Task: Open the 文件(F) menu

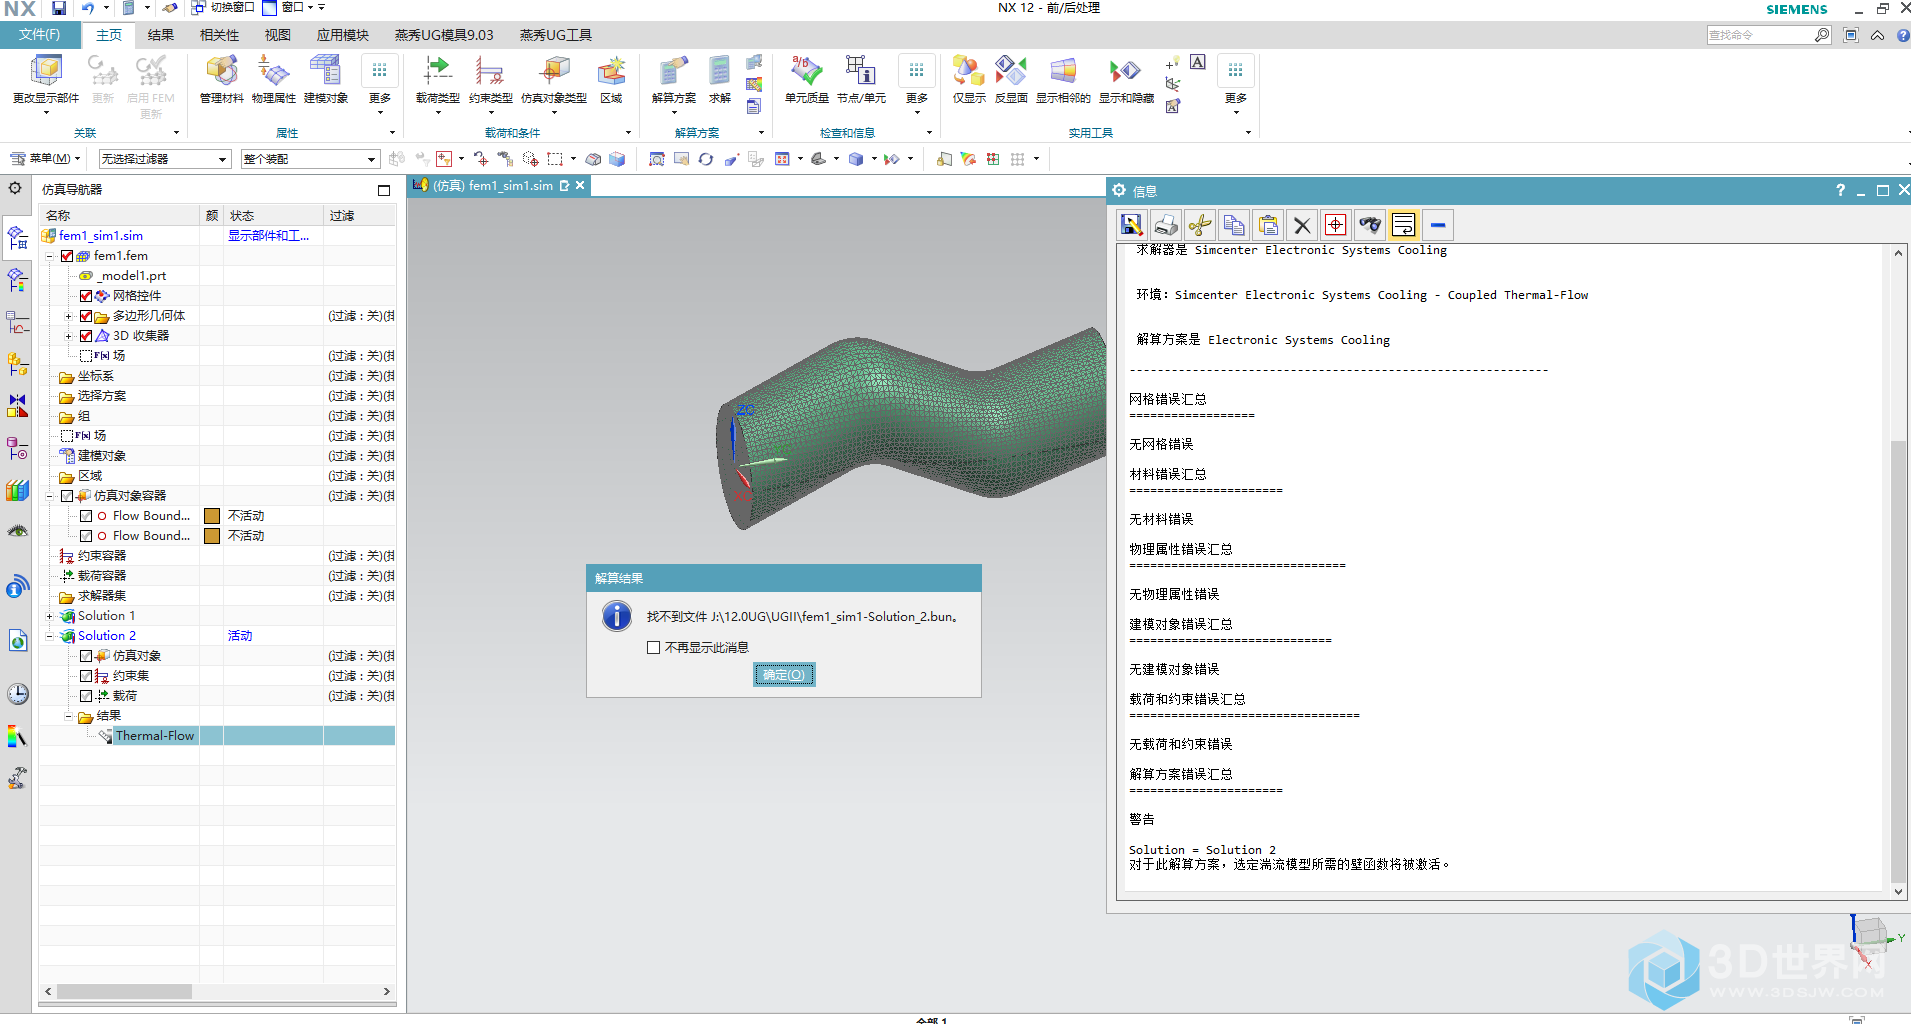Action: coord(40,35)
